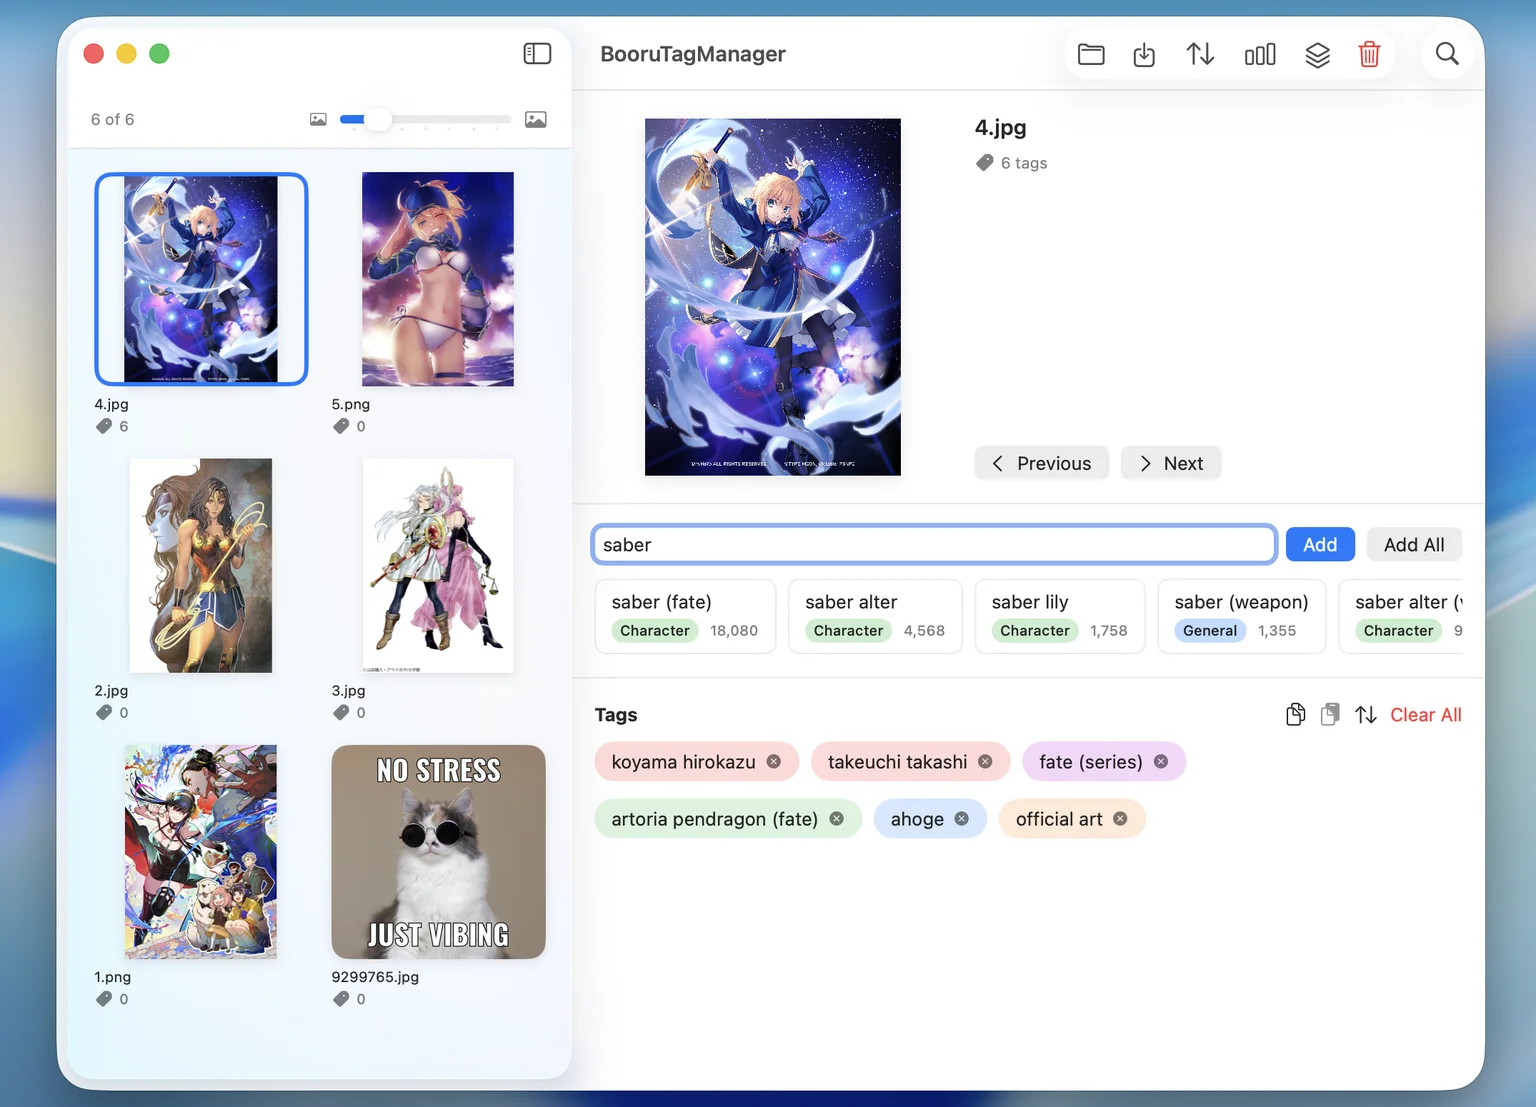The image size is (1536, 1107).
Task: Click the 3.jpg filename label
Action: [349, 691]
